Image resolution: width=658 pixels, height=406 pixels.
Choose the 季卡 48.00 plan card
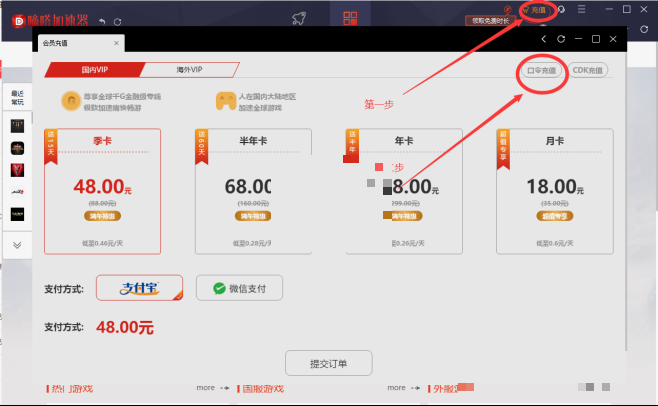point(102,191)
